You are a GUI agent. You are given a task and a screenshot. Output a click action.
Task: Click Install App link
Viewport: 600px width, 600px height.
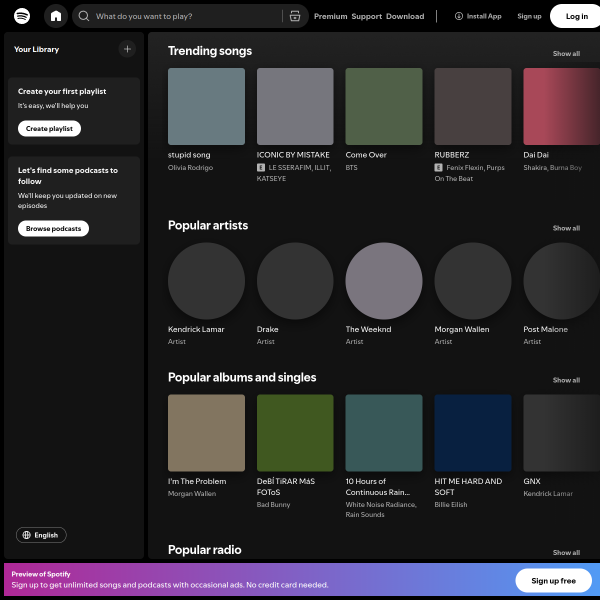478,16
